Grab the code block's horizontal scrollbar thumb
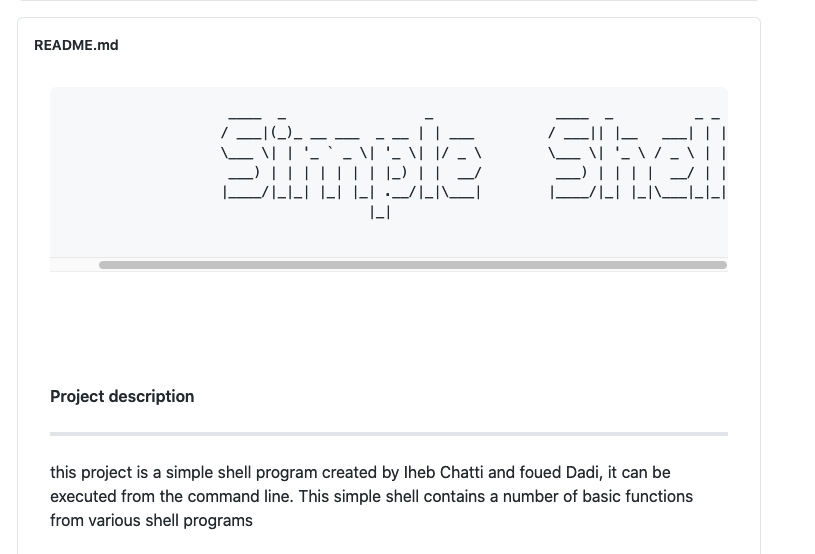815x554 pixels. pos(413,265)
